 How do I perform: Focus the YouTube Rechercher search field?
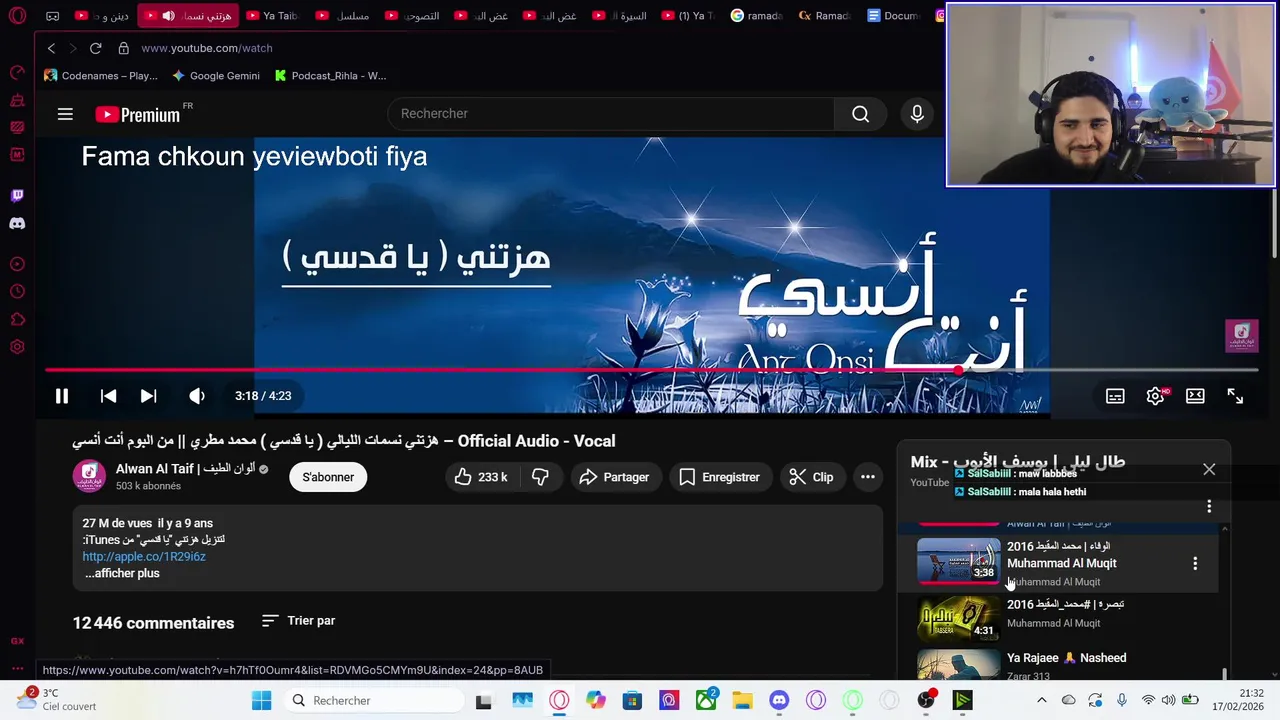tap(610, 114)
